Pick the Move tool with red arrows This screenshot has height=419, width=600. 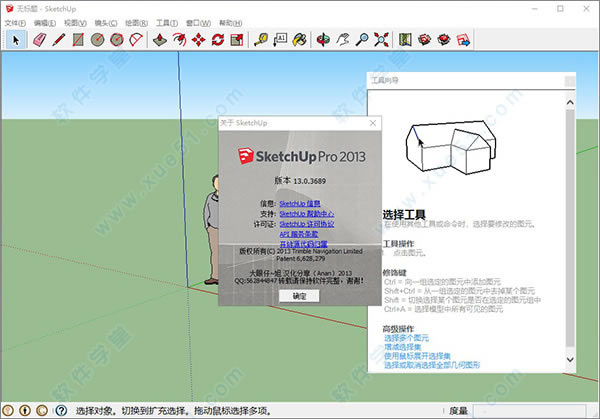pyautogui.click(x=199, y=40)
